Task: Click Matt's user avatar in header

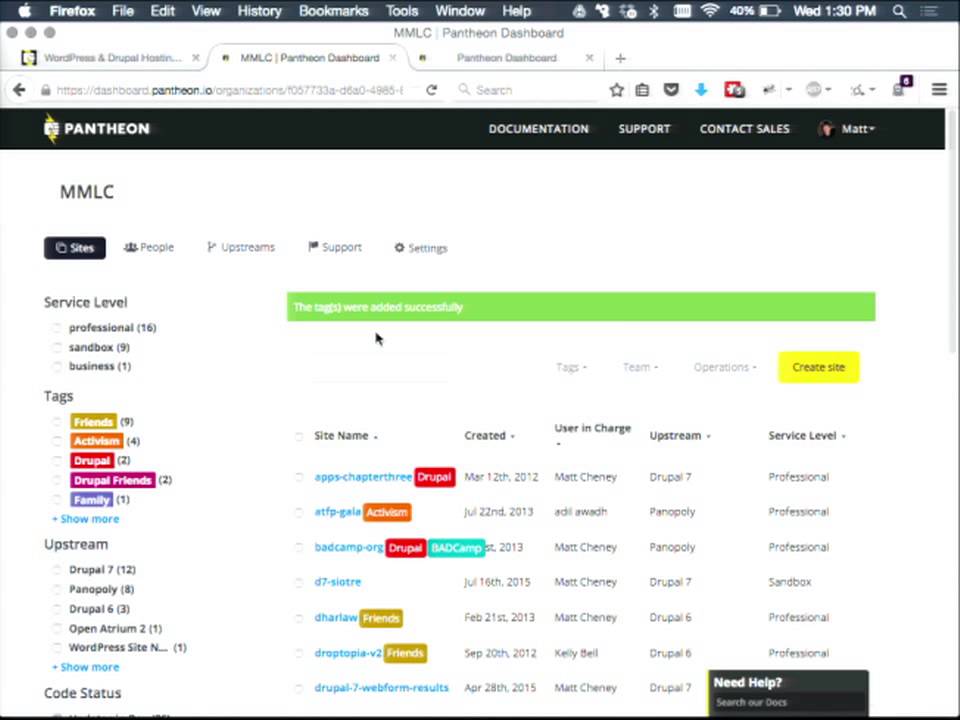Action: pos(826,129)
